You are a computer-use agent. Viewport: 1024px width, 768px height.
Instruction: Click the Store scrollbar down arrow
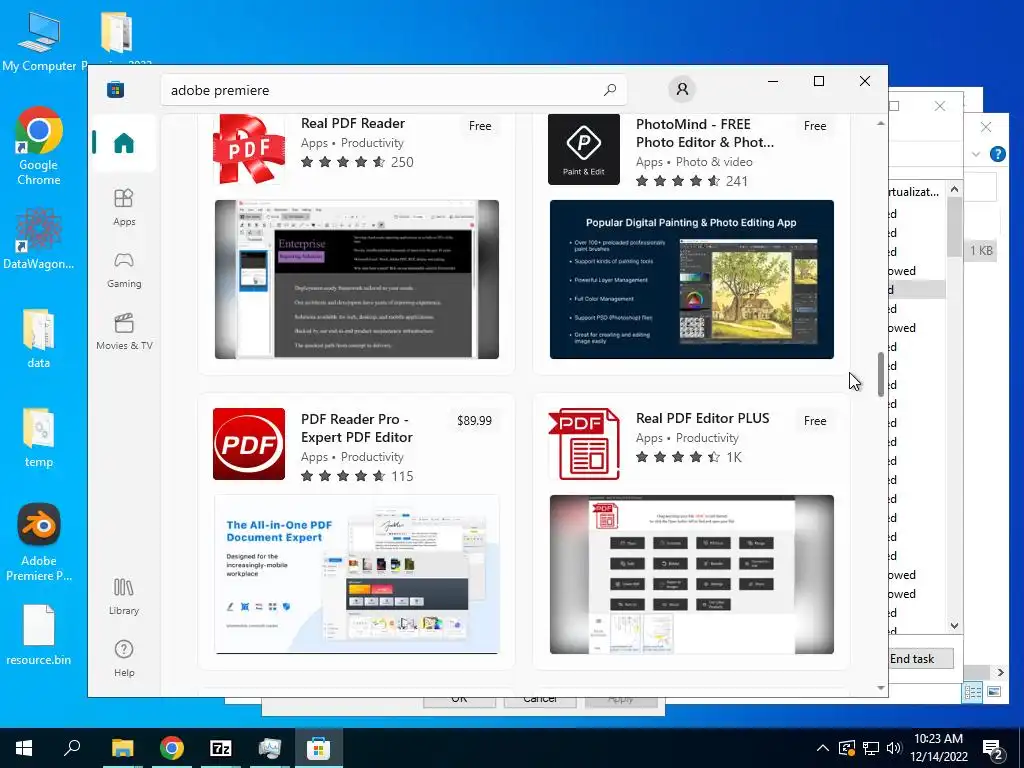[880, 688]
